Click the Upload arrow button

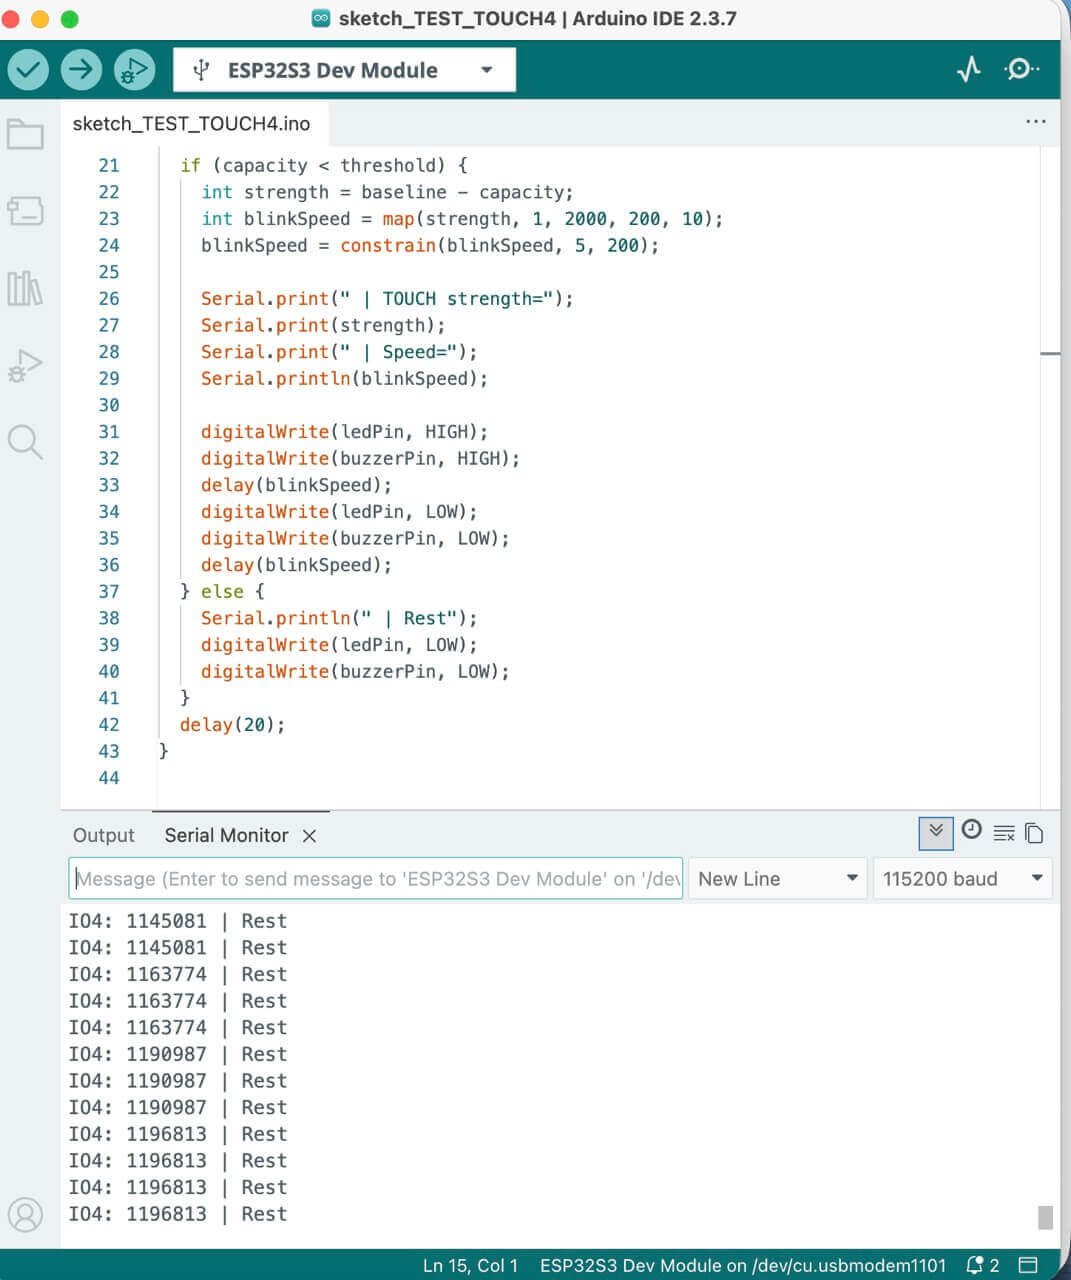(81, 69)
